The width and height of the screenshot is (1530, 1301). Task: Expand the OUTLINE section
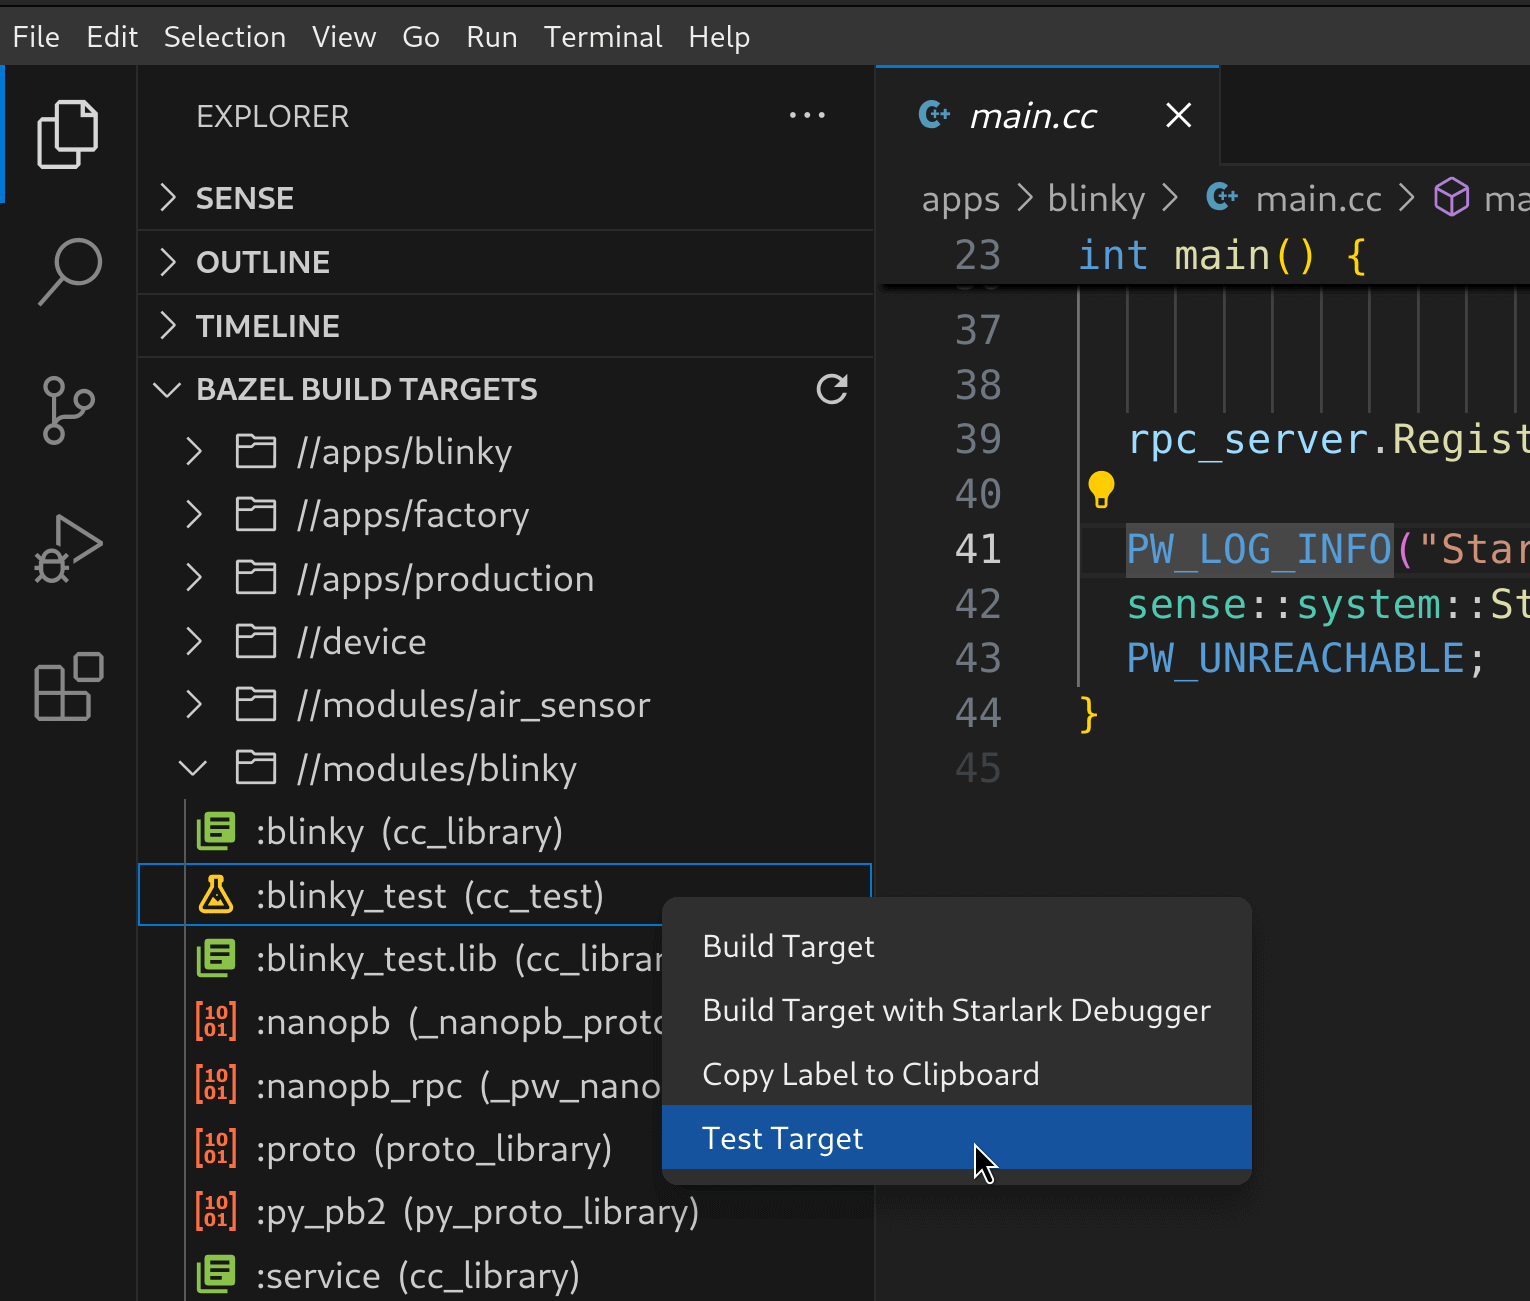[x=168, y=262]
